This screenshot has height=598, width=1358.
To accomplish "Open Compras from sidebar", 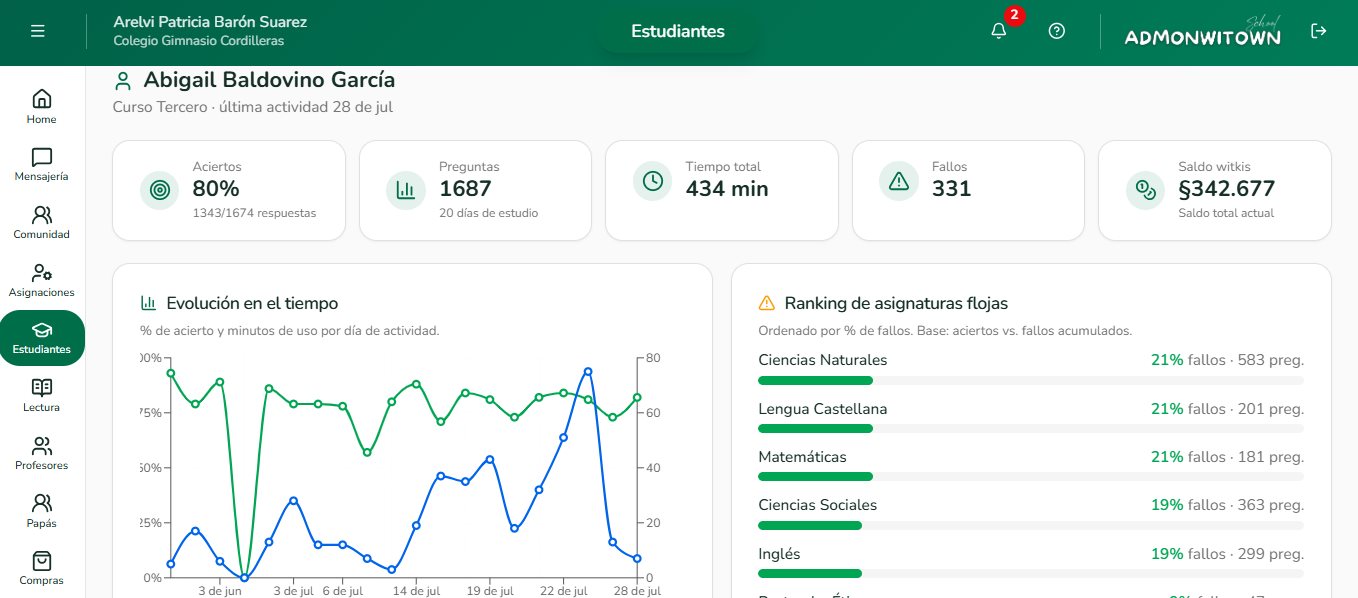I will [x=42, y=569].
